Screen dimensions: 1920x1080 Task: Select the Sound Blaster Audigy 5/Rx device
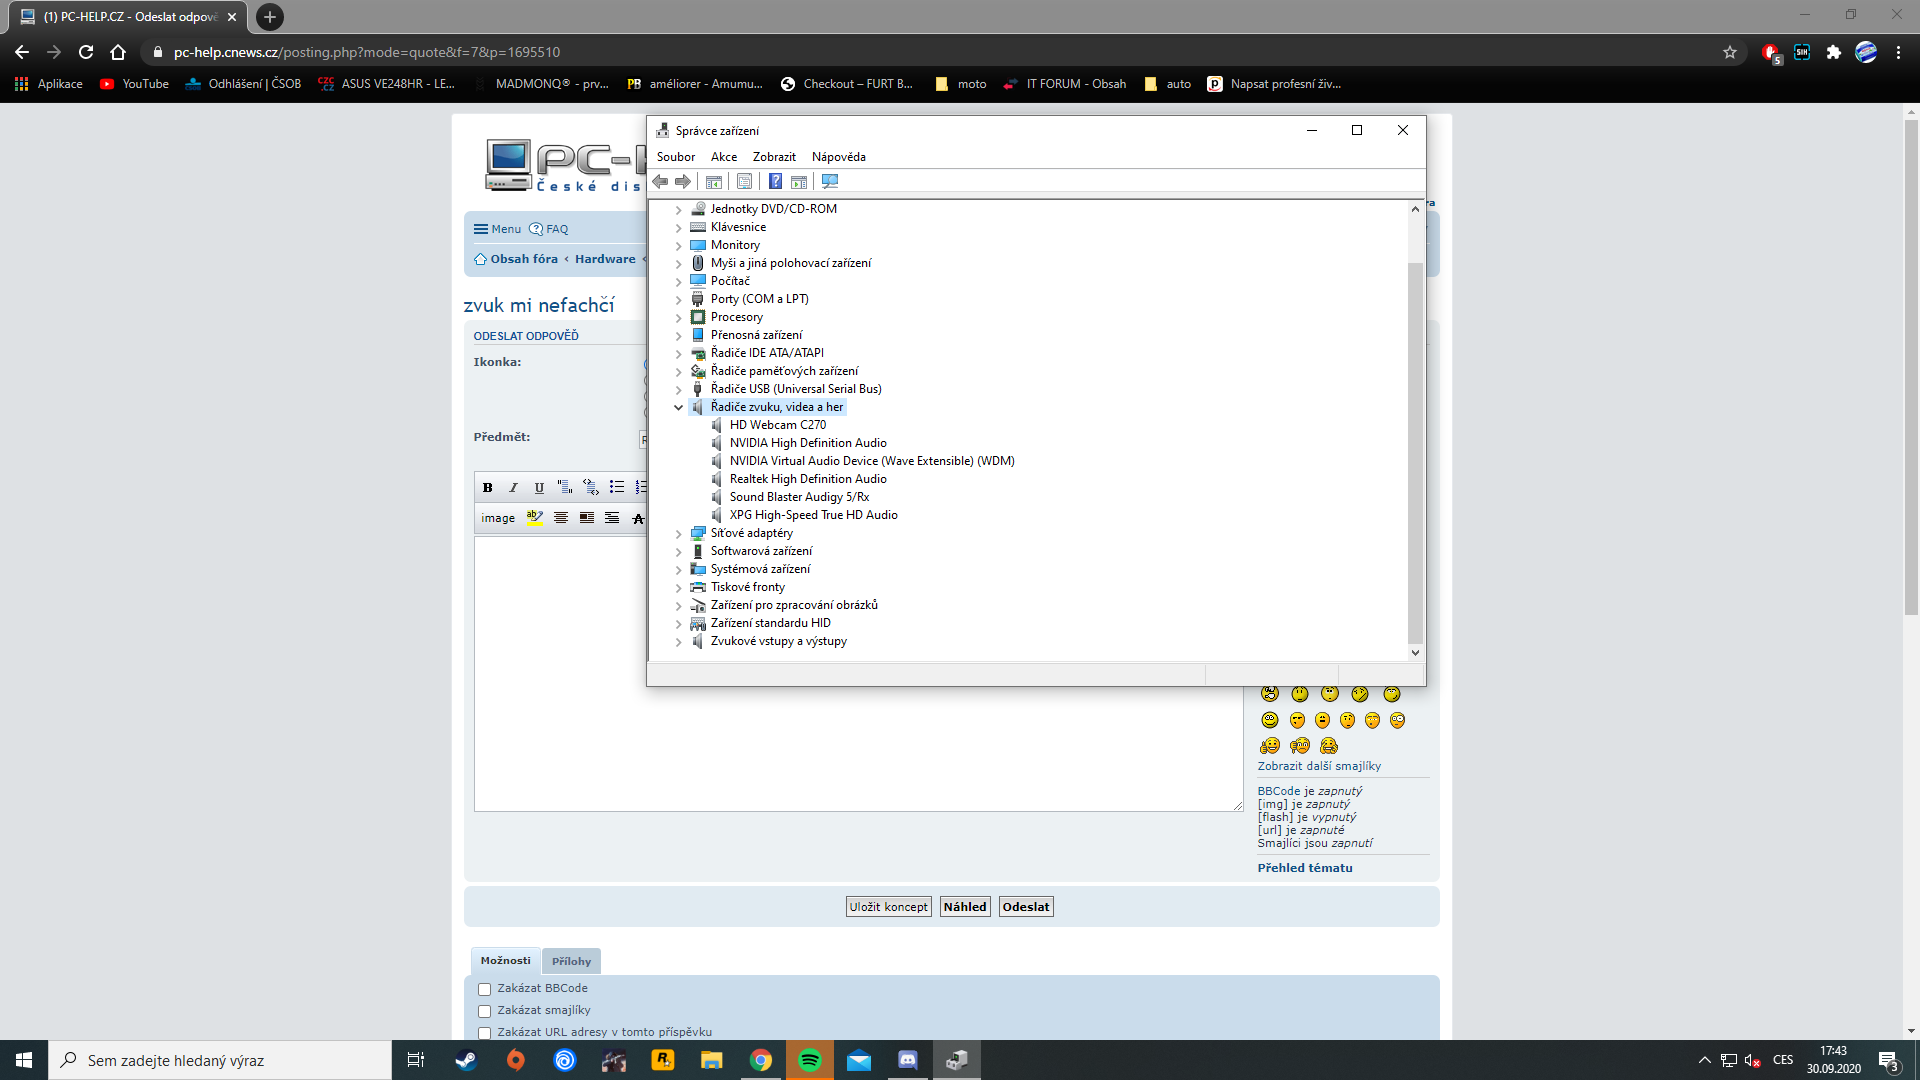click(799, 497)
